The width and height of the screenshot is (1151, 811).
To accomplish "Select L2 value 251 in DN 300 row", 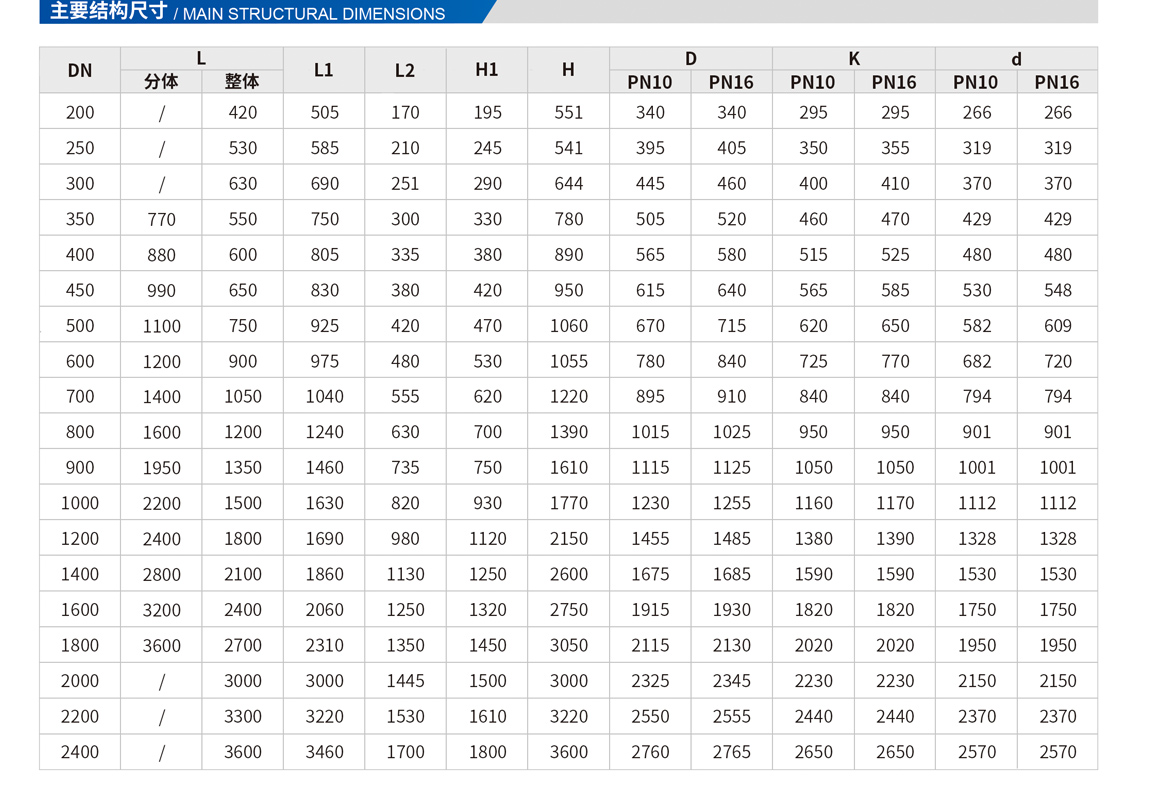I will (x=405, y=184).
